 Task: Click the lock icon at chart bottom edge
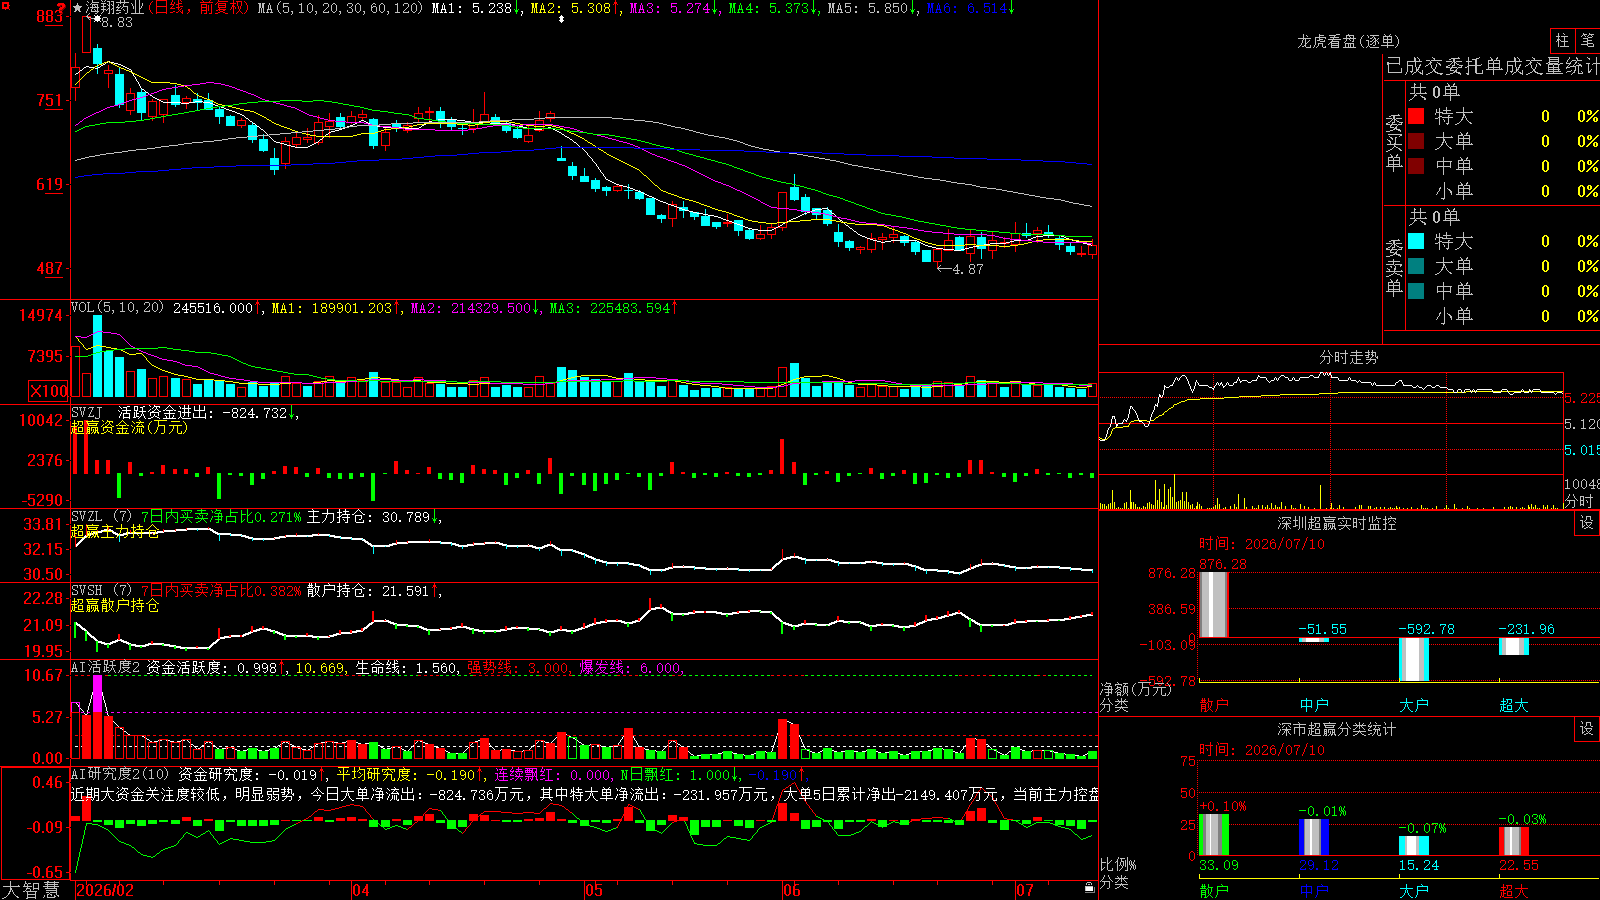point(1089,888)
